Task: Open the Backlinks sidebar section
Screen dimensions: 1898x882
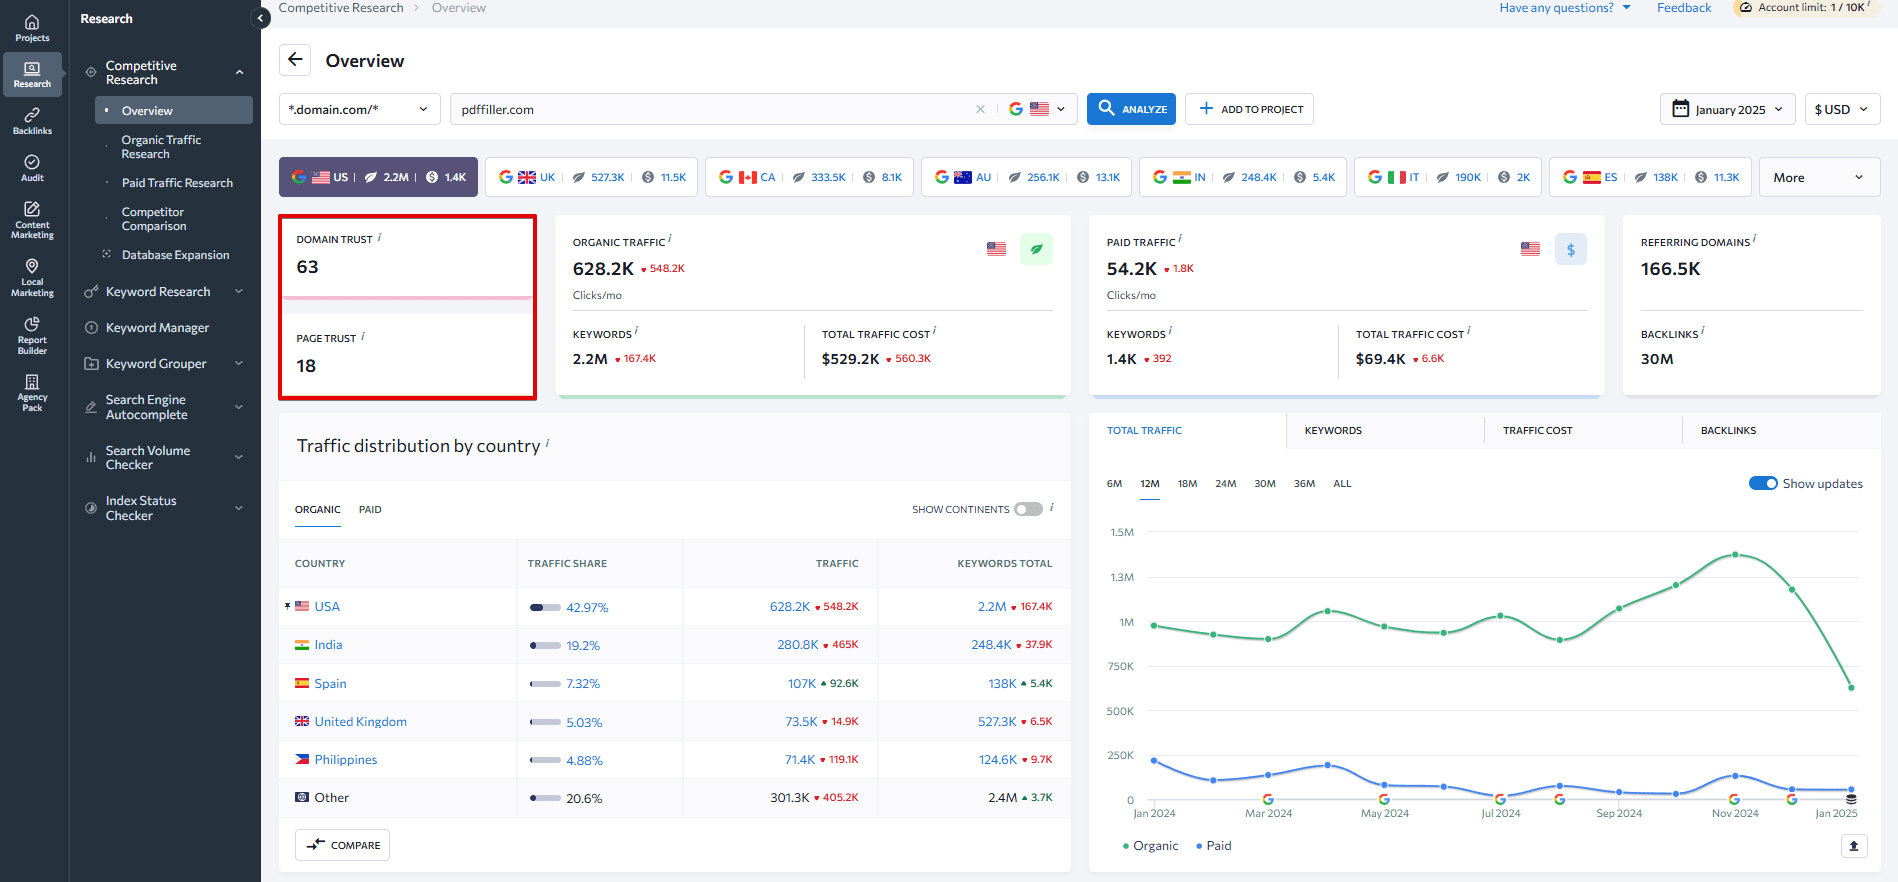Action: (x=32, y=121)
